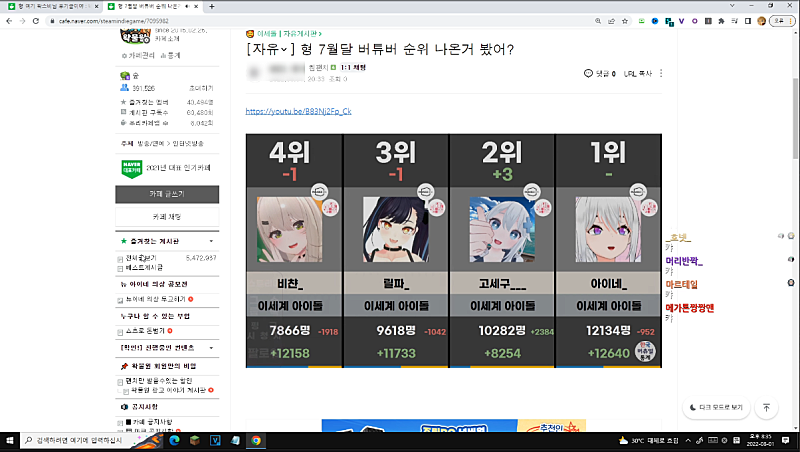800x452 pixels.
Task: Show hidden system tray icons chevron
Action: click(x=688, y=440)
